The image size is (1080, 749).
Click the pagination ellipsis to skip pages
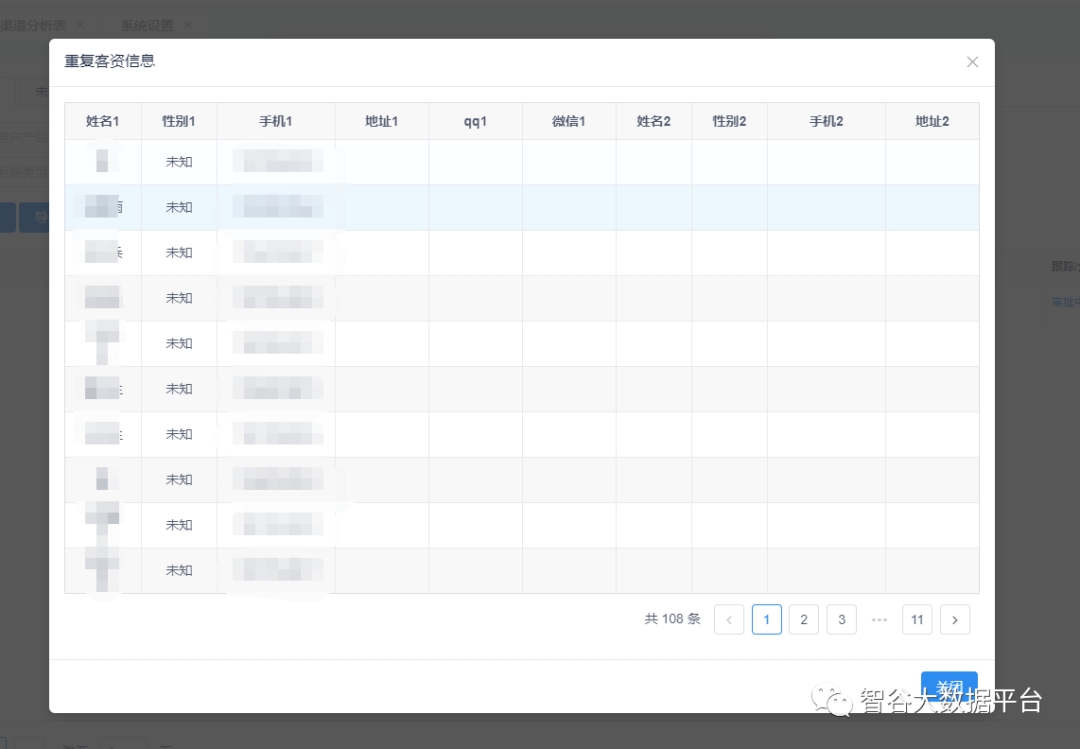(x=880, y=619)
